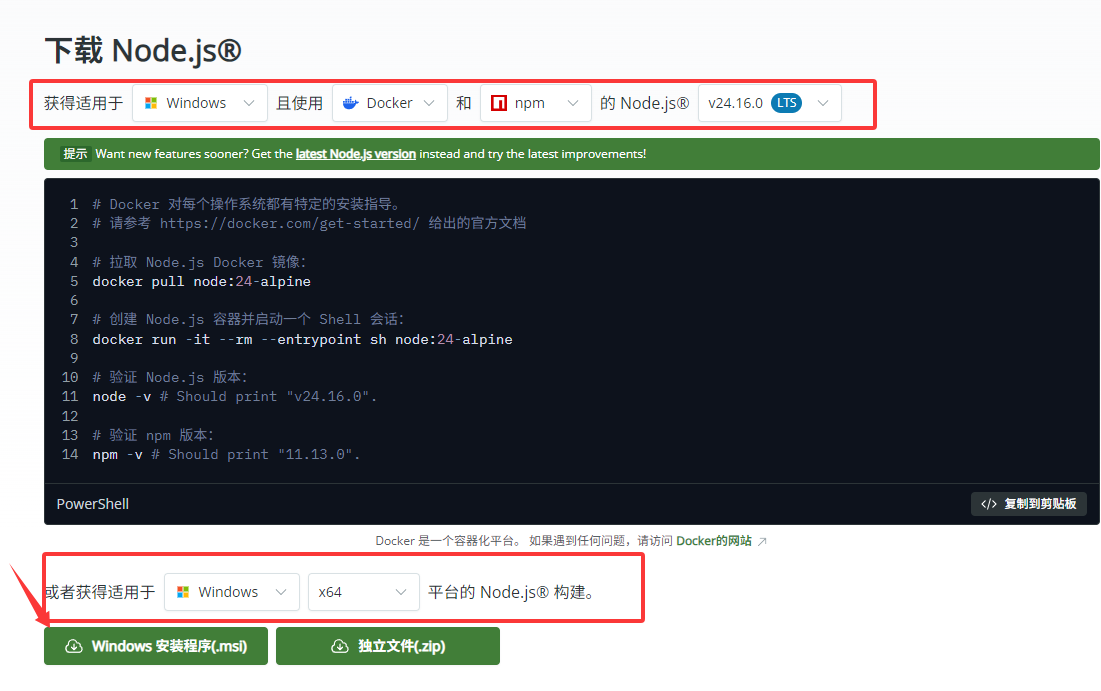Image resolution: width=1101 pixels, height=691 pixels.
Task: Open the v24.16.0 LTS version dropdown
Action: pyautogui.click(x=770, y=103)
